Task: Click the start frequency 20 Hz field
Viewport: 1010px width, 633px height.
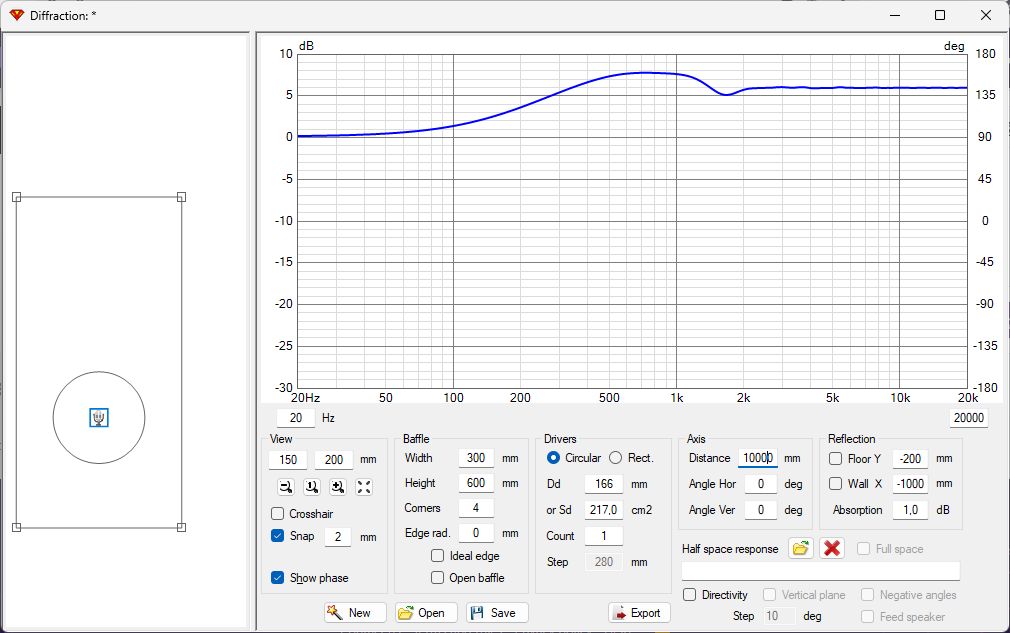Action: [296, 418]
